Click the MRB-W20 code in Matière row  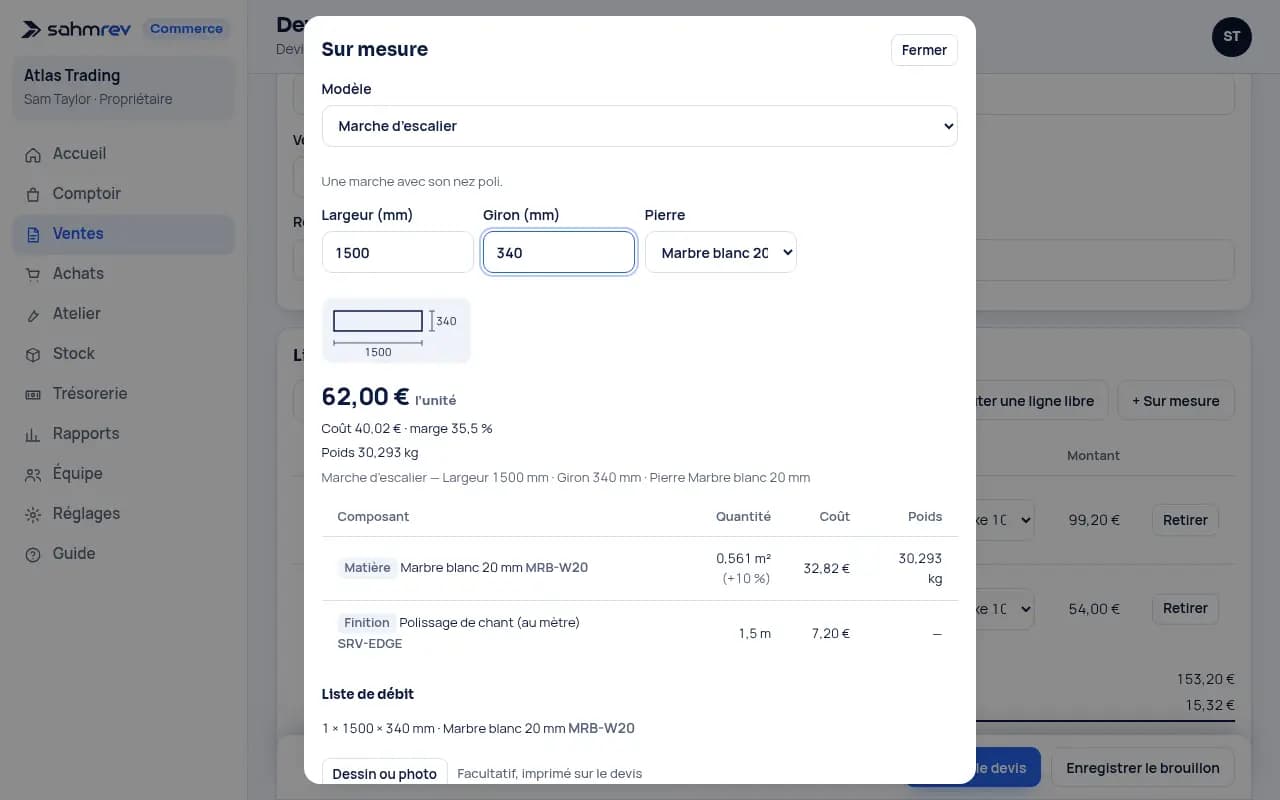(x=556, y=567)
